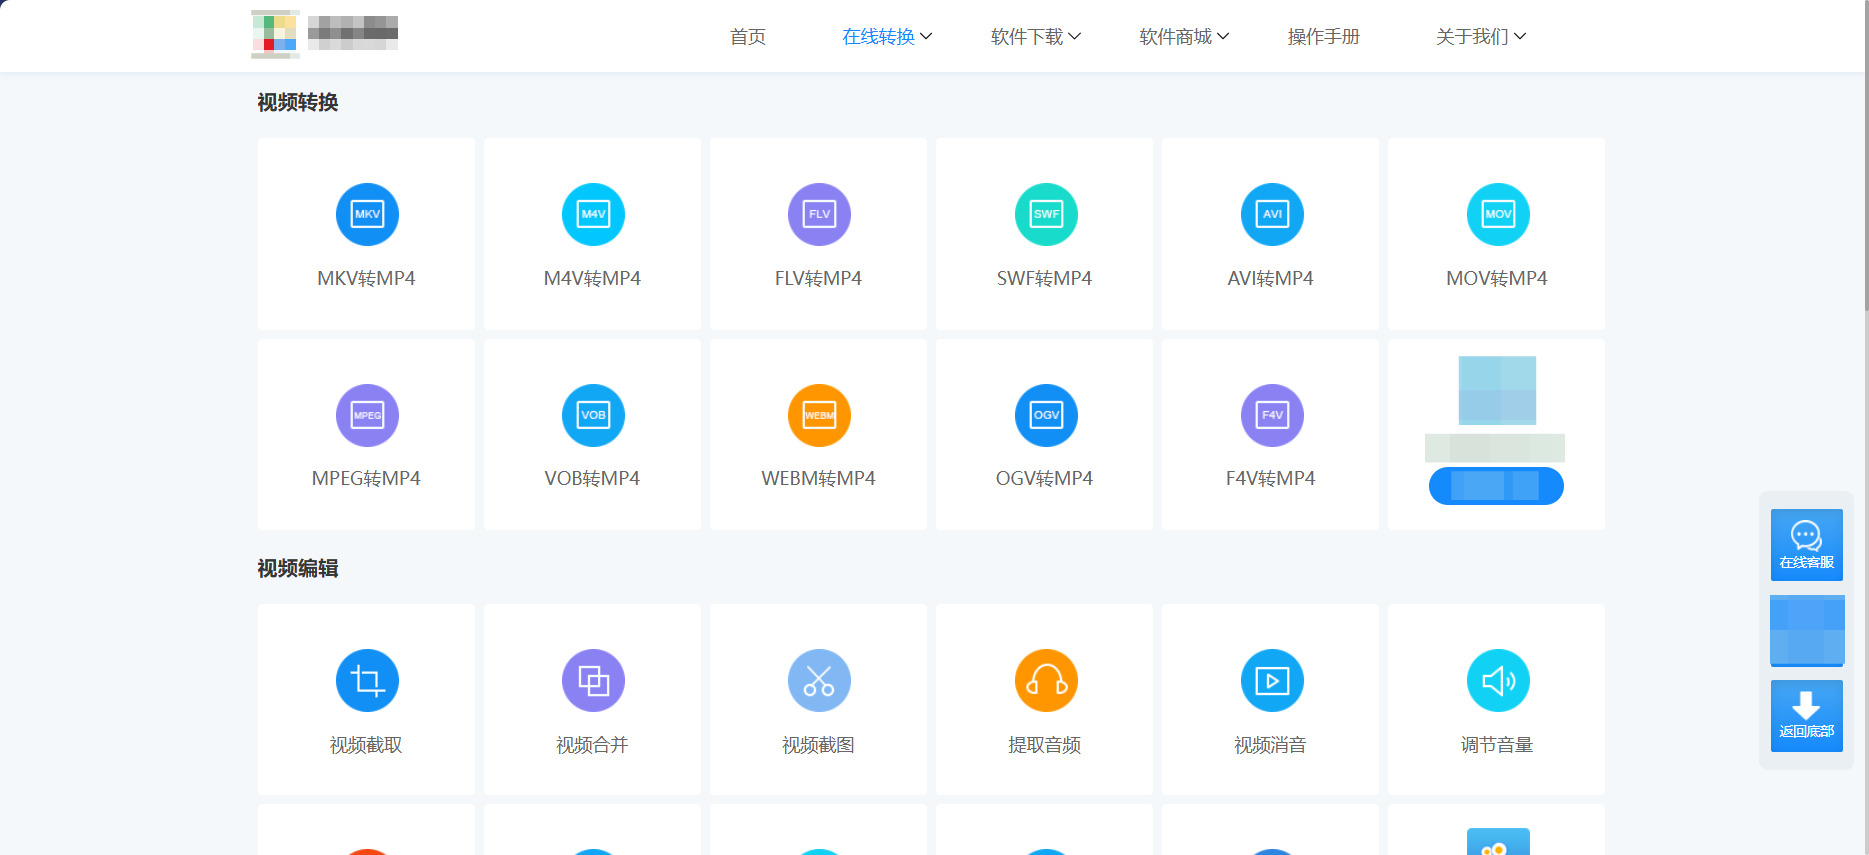1869x855 pixels.
Task: Click the 调节音量 text label
Action: pyautogui.click(x=1497, y=745)
